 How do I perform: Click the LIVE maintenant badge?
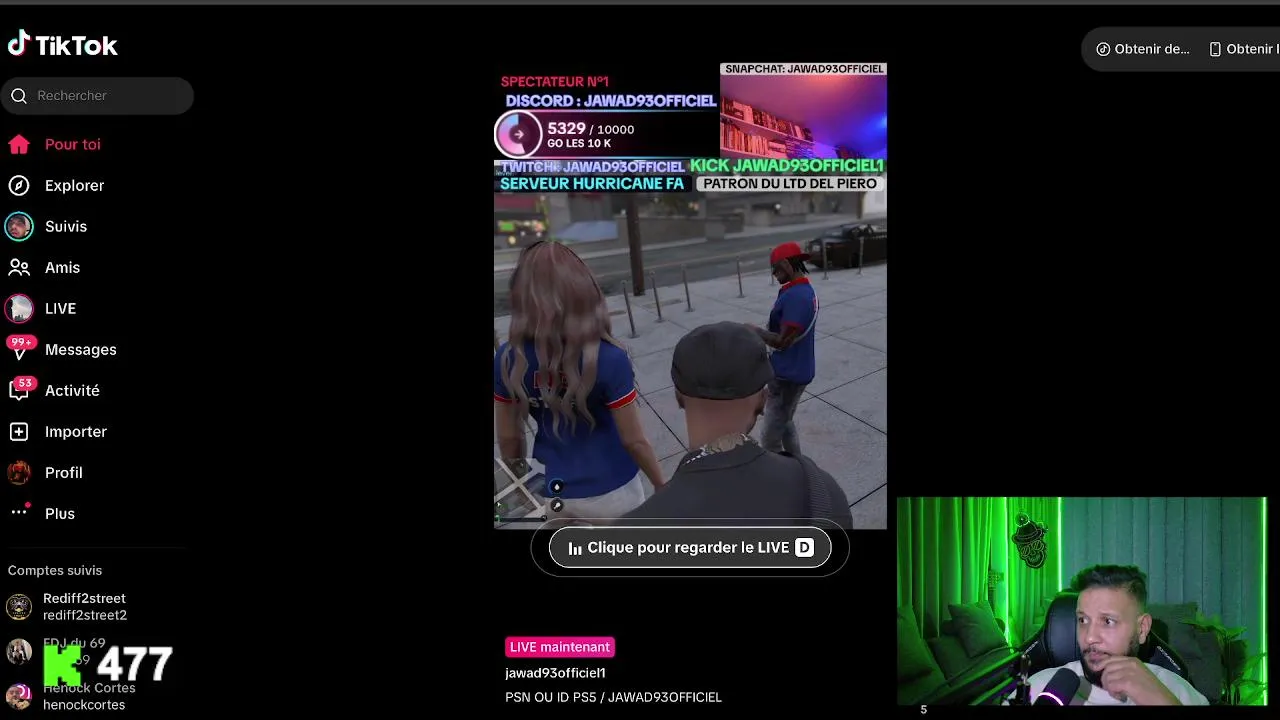[560, 647]
